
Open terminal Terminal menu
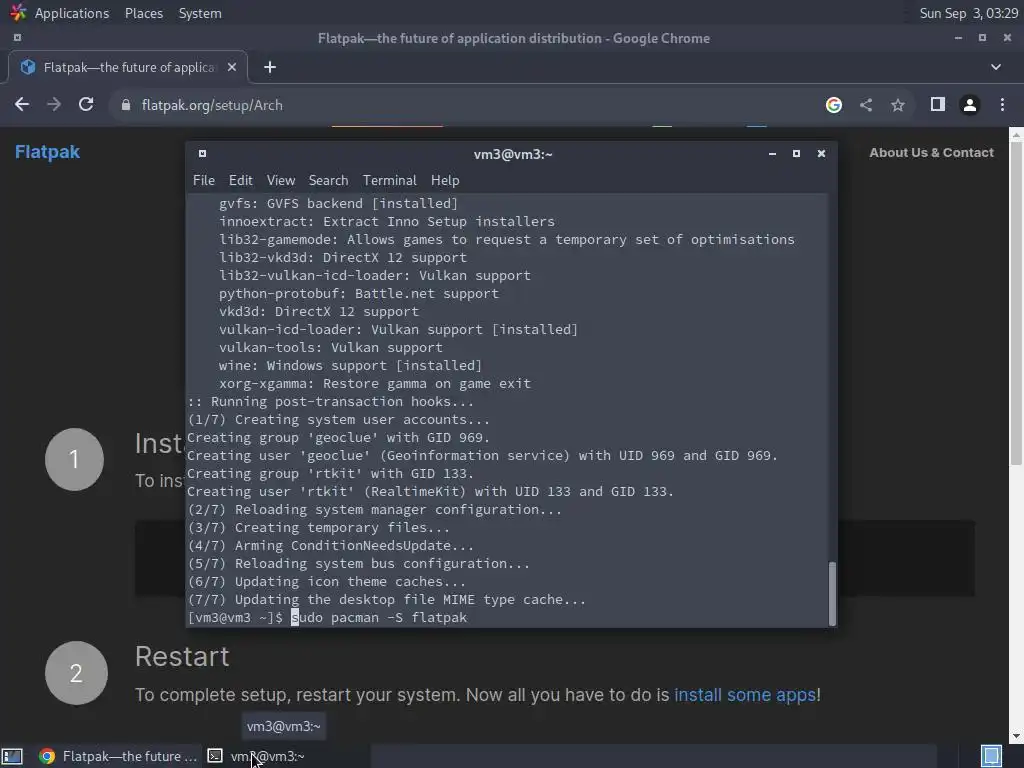(x=389, y=180)
